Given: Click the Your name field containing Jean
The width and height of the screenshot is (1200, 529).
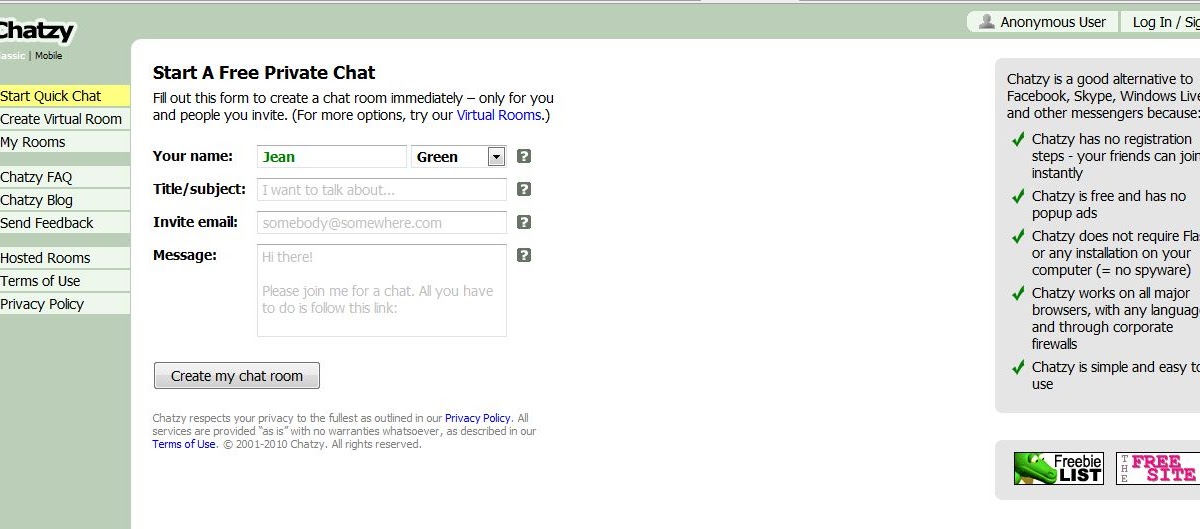Looking at the screenshot, I should (x=331, y=156).
